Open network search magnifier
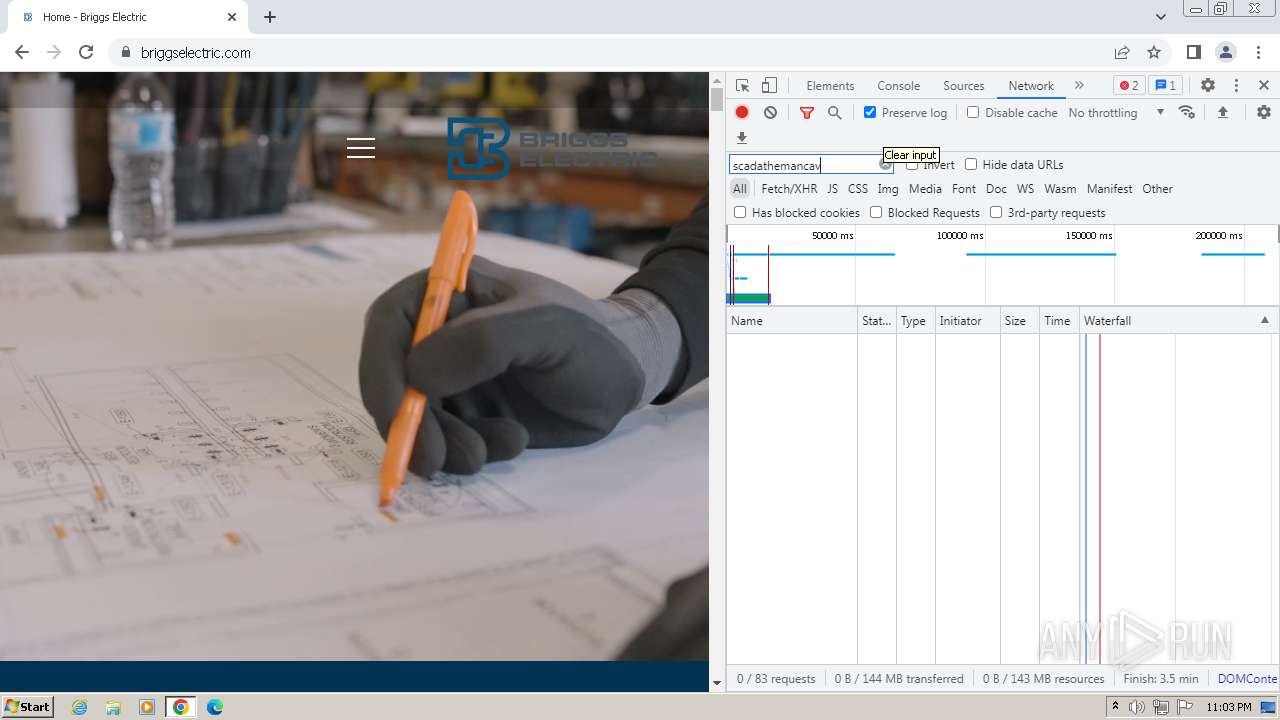The height and width of the screenshot is (720, 1280). click(x=835, y=112)
